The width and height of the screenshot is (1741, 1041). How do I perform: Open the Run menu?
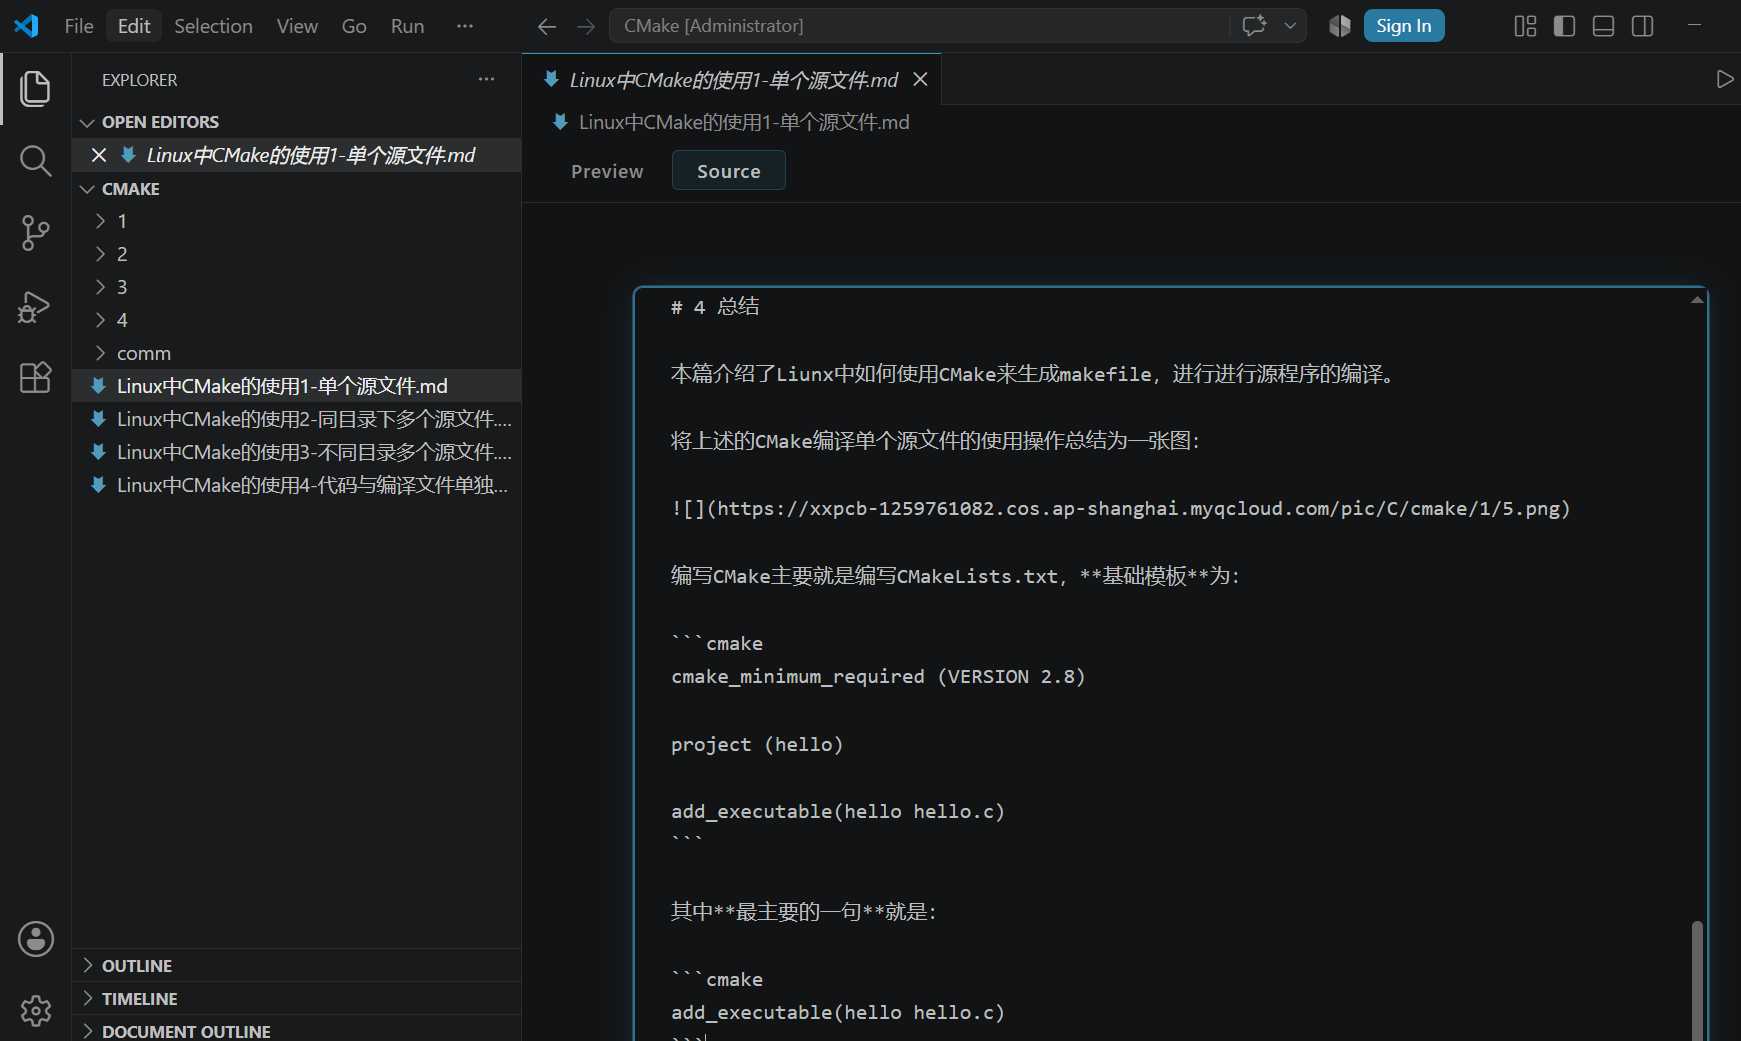point(407,26)
